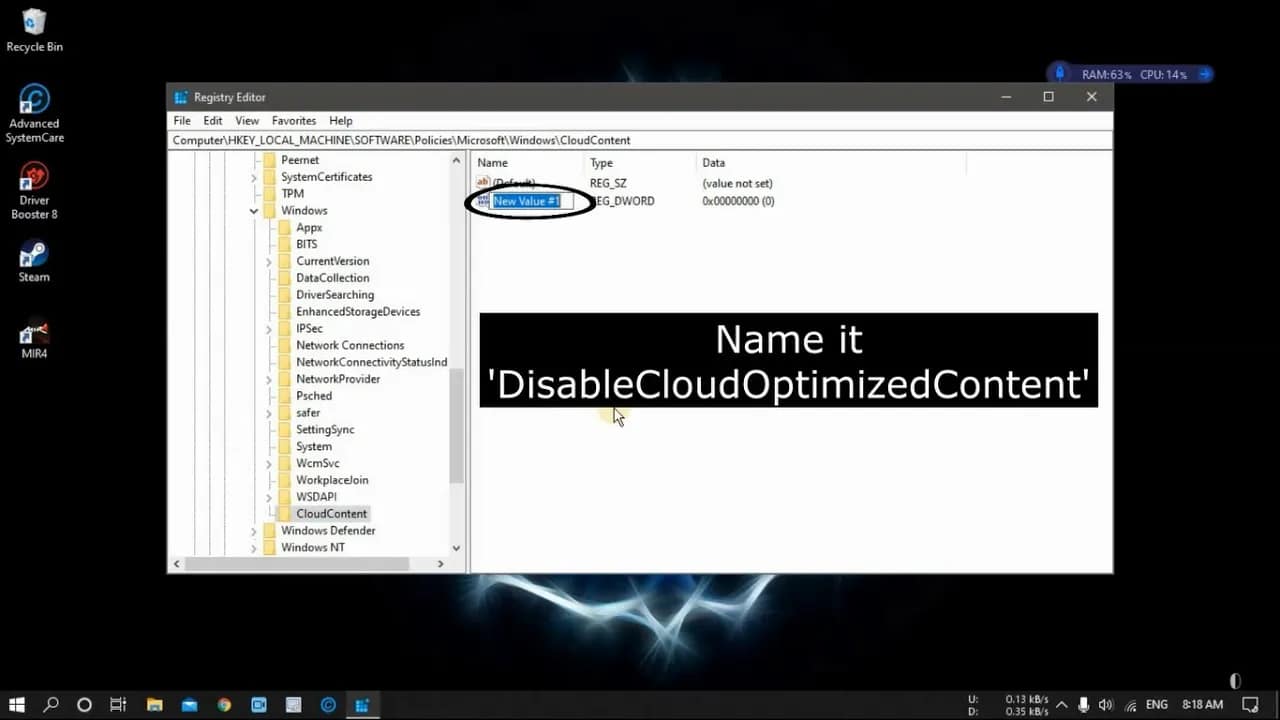Click the (Default) REG_SZ value icon

(x=484, y=183)
